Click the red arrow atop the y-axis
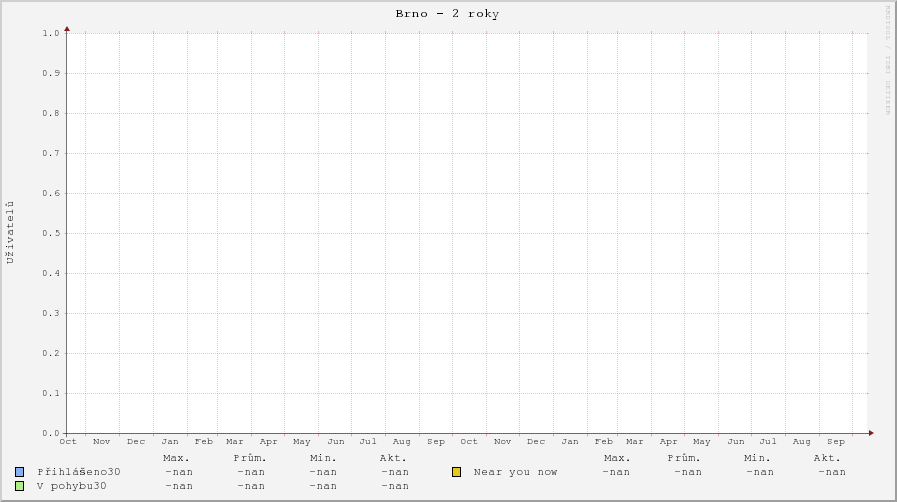This screenshot has height=502, width=897. click(67, 28)
